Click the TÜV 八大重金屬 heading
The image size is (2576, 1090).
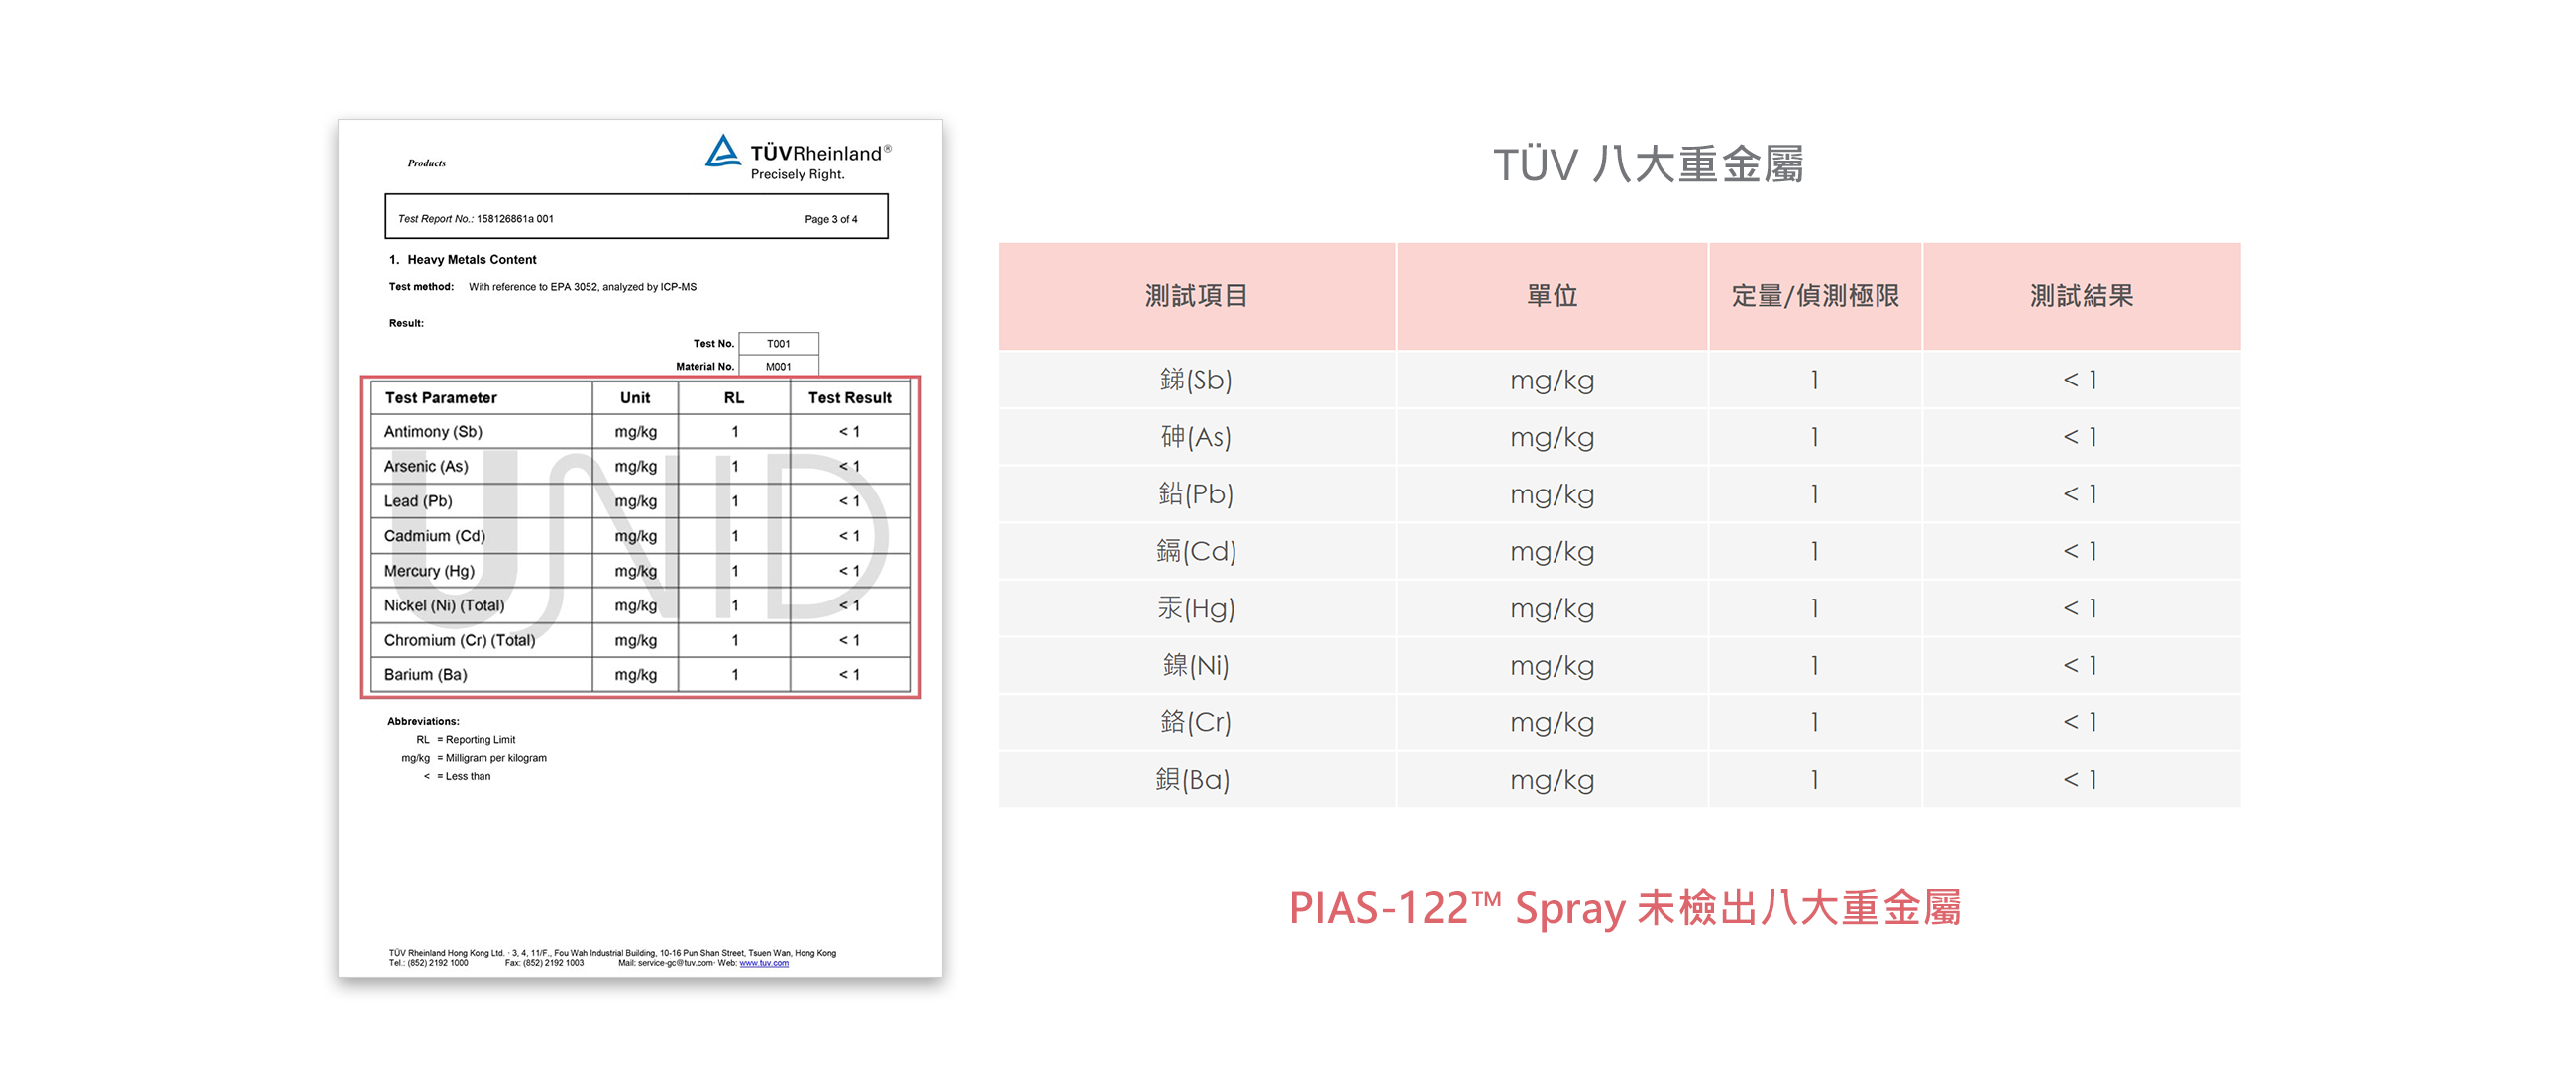pyautogui.click(x=1648, y=164)
